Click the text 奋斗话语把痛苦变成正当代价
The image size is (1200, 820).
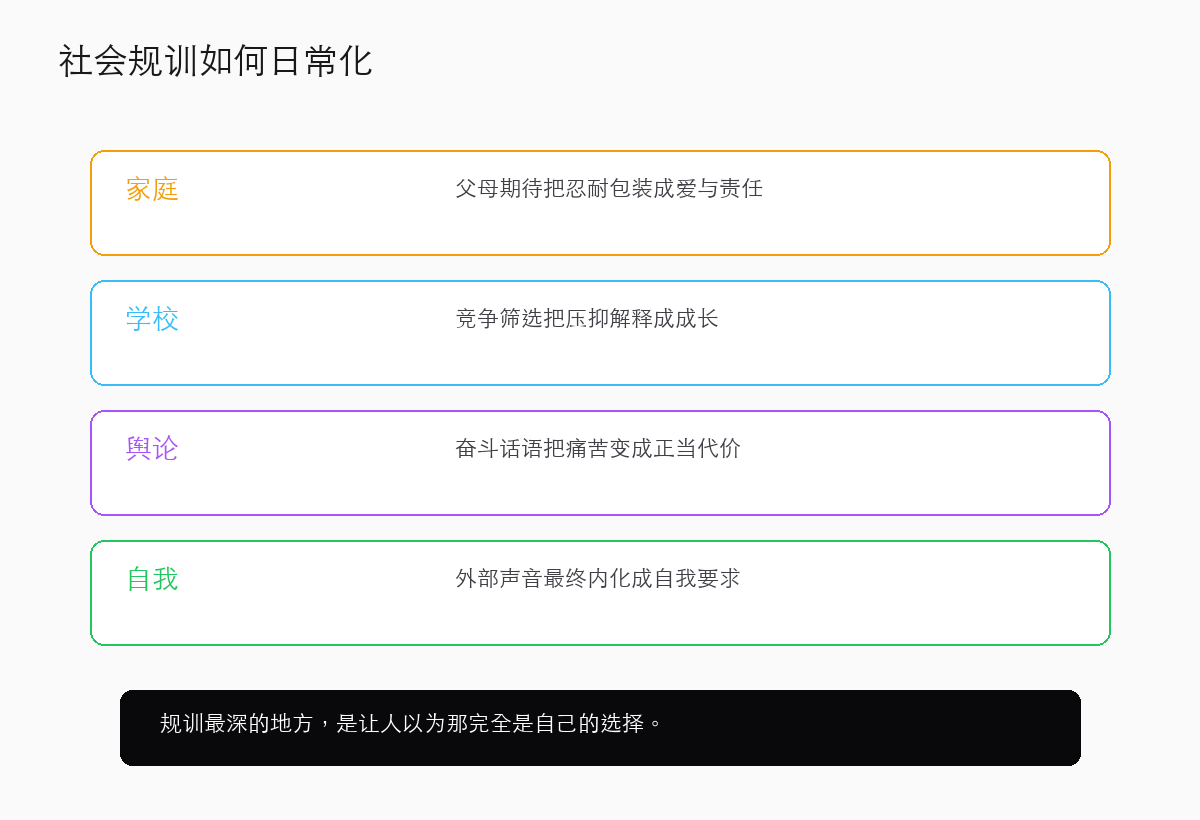(598, 448)
